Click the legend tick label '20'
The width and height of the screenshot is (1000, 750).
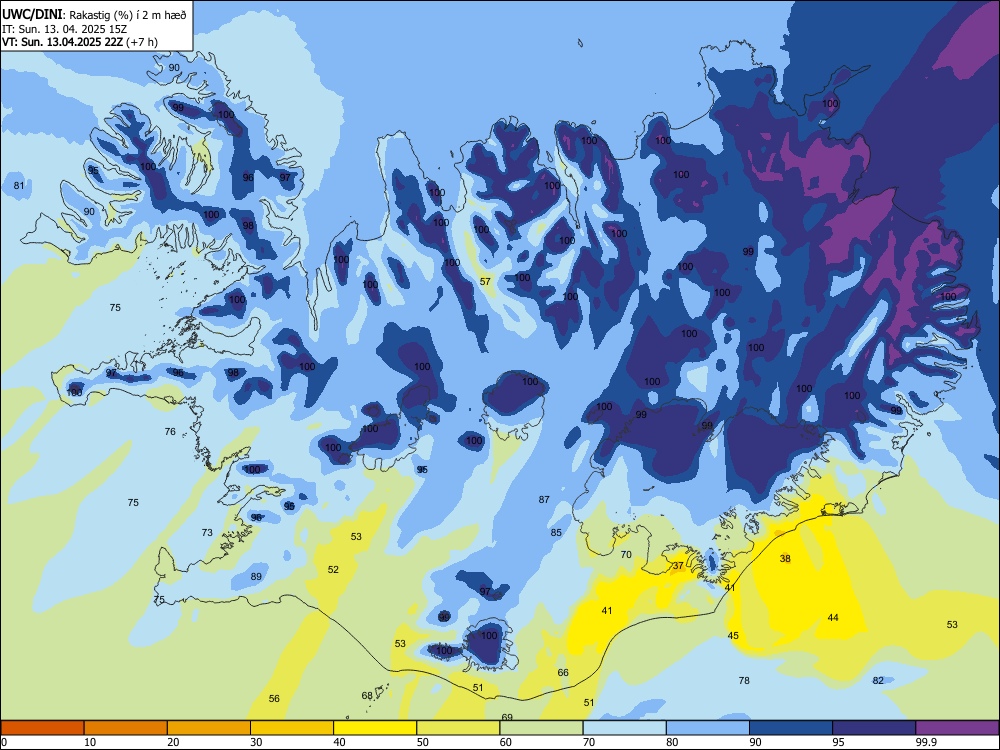[x=173, y=742]
